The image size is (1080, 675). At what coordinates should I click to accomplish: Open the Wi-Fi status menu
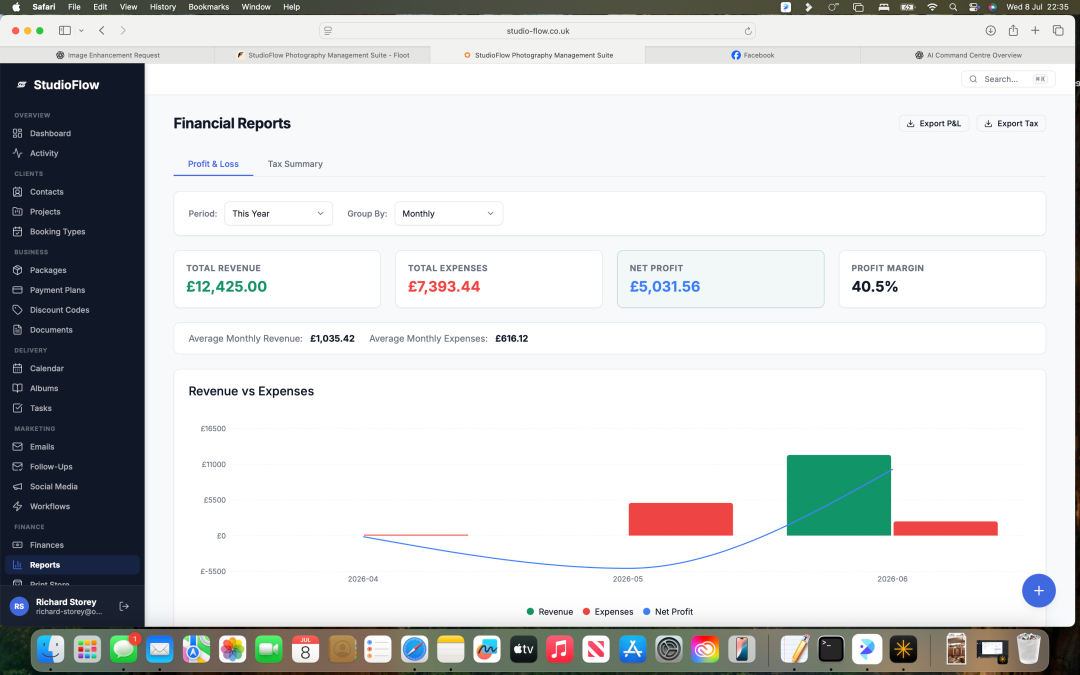point(932,7)
